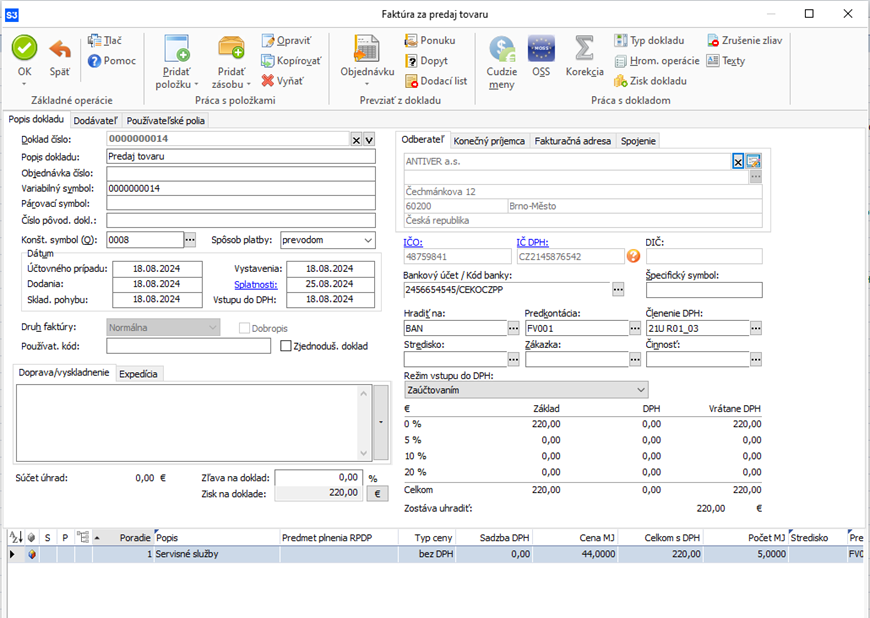Click the euro button beside Zisk na doklade
The width and height of the screenshot is (870, 618).
pyautogui.click(x=379, y=493)
